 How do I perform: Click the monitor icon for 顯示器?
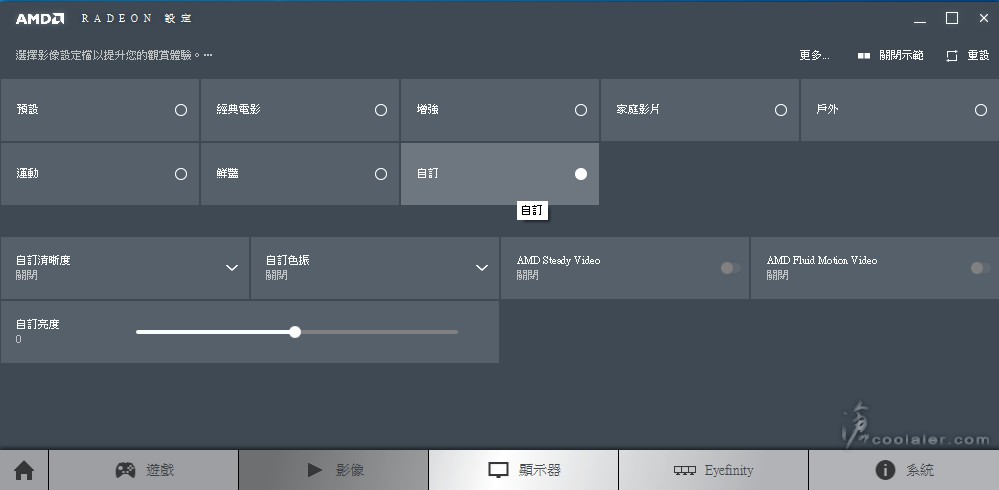click(x=498, y=470)
